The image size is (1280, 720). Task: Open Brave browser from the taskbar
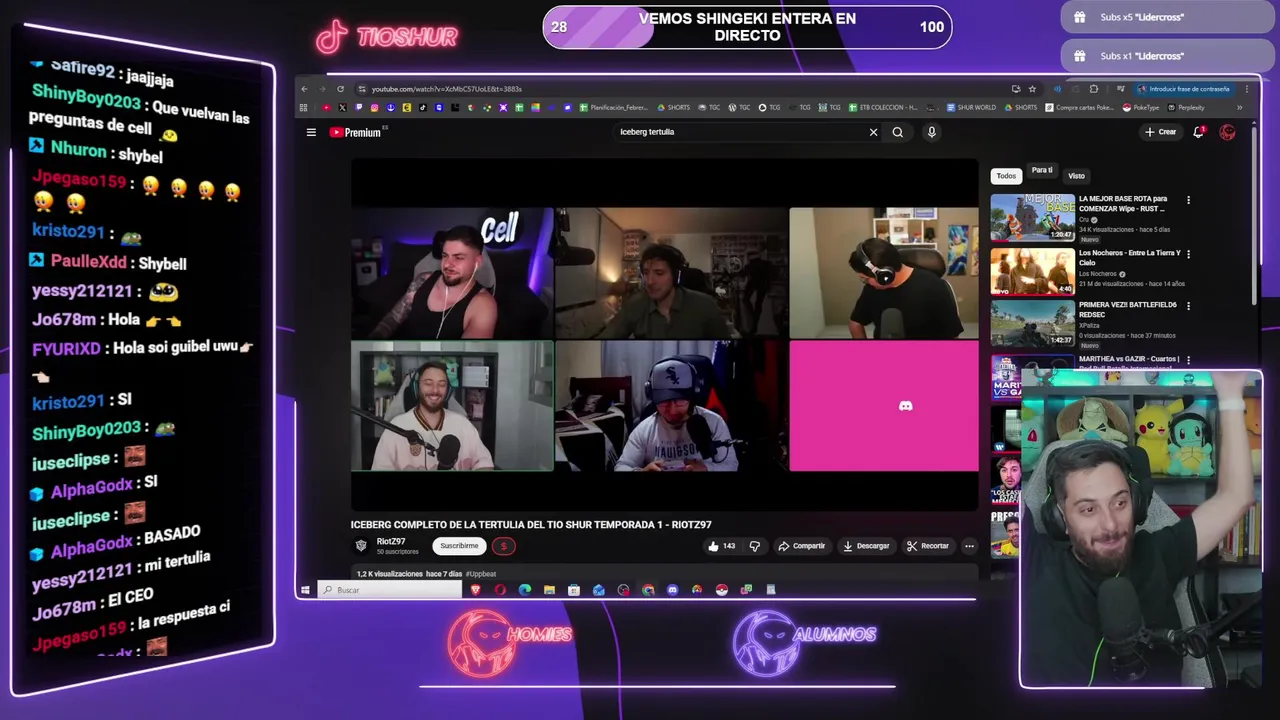(476, 590)
